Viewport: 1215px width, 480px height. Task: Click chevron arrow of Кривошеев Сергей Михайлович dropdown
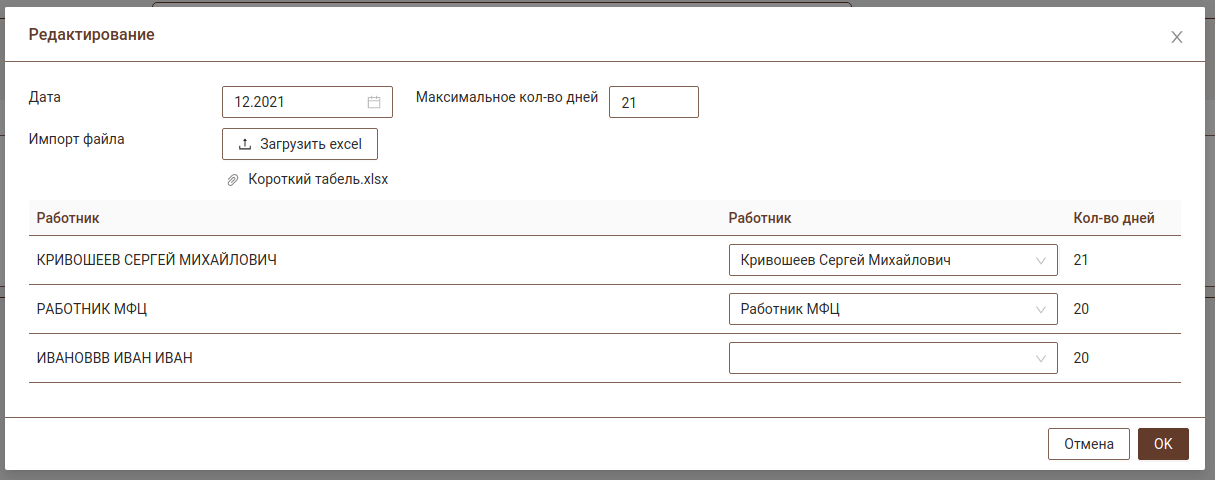click(1042, 260)
